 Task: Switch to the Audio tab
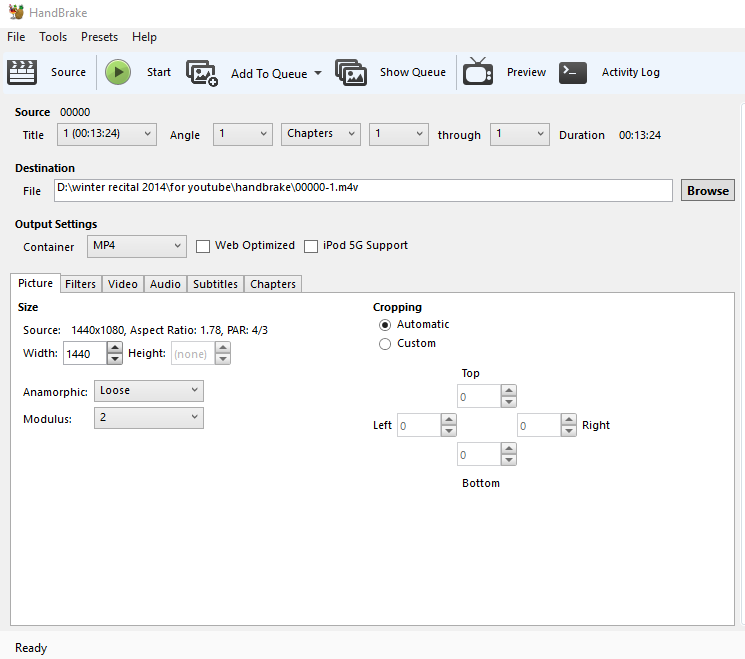click(165, 284)
